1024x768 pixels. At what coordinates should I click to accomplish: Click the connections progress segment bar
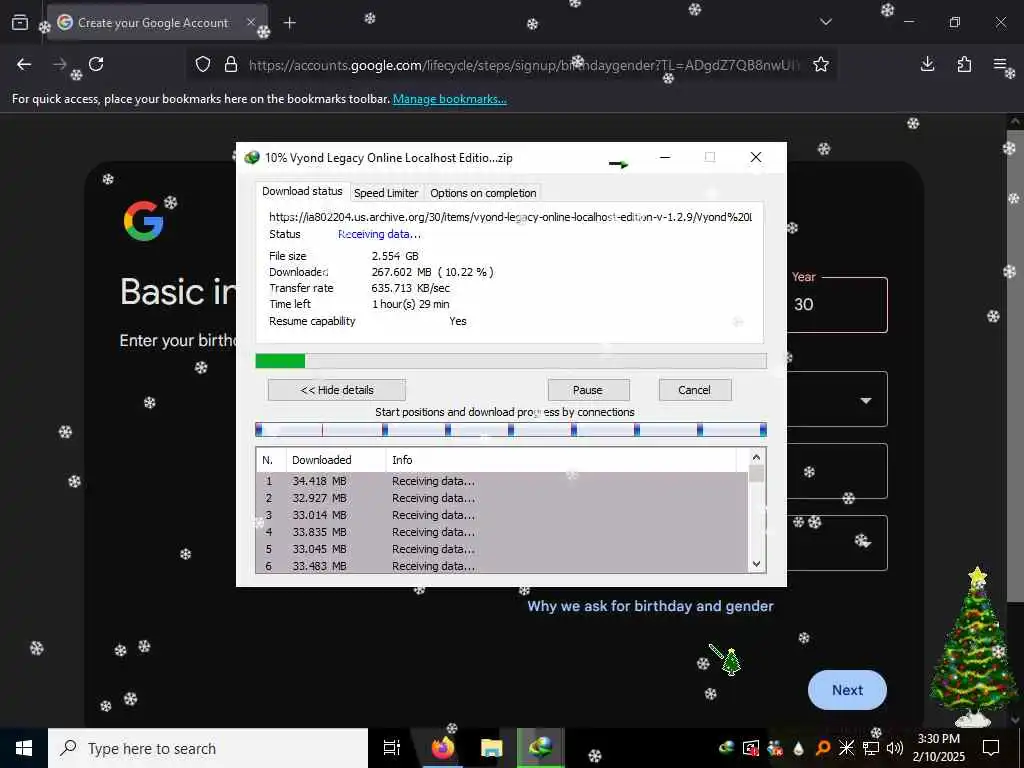pos(511,429)
